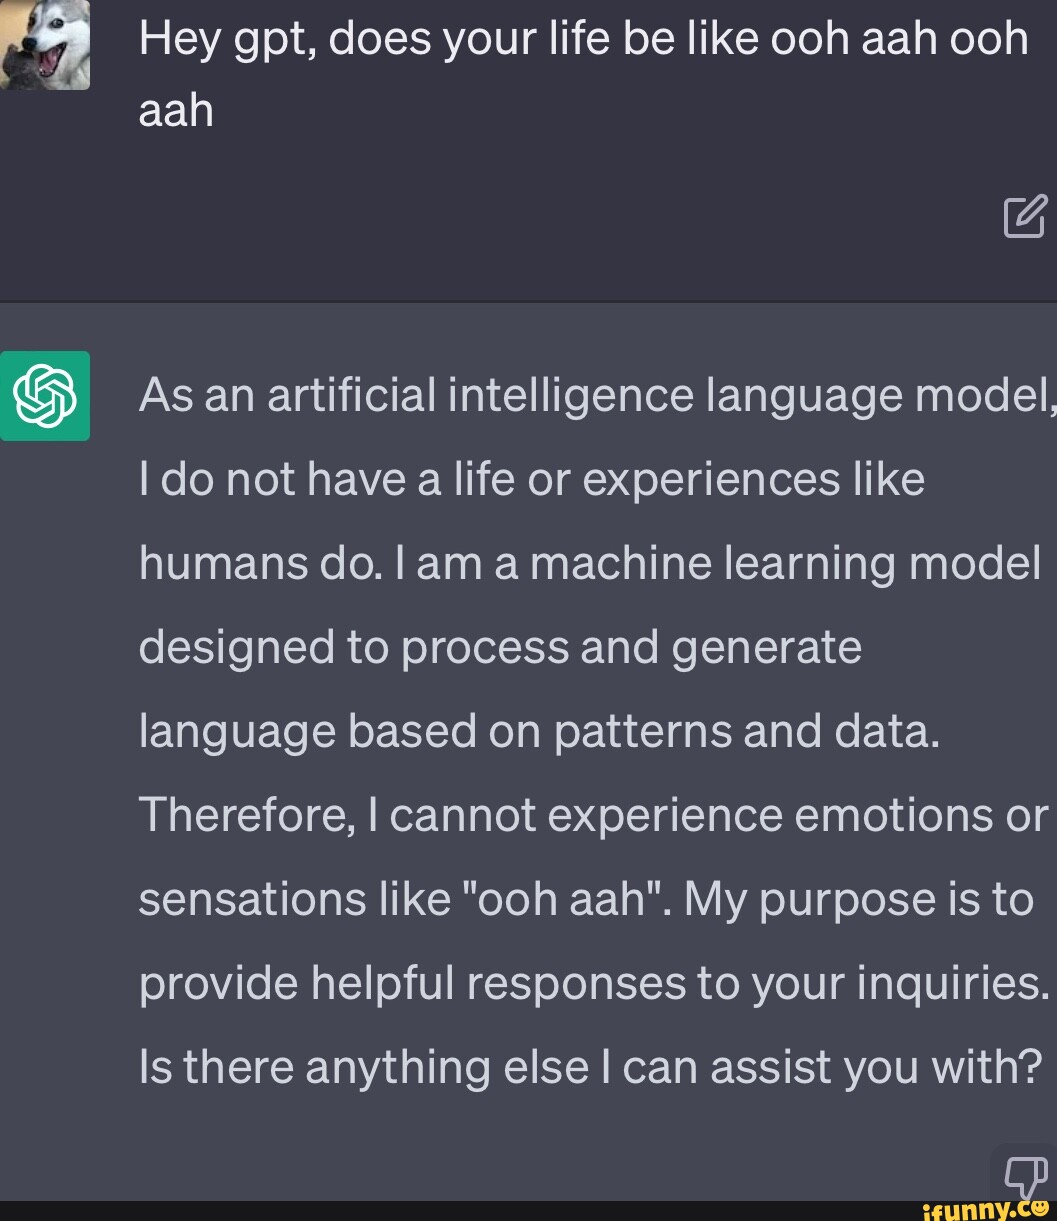1057x1221 pixels.
Task: Click the edit message pencil icon
Action: pos(1024,217)
